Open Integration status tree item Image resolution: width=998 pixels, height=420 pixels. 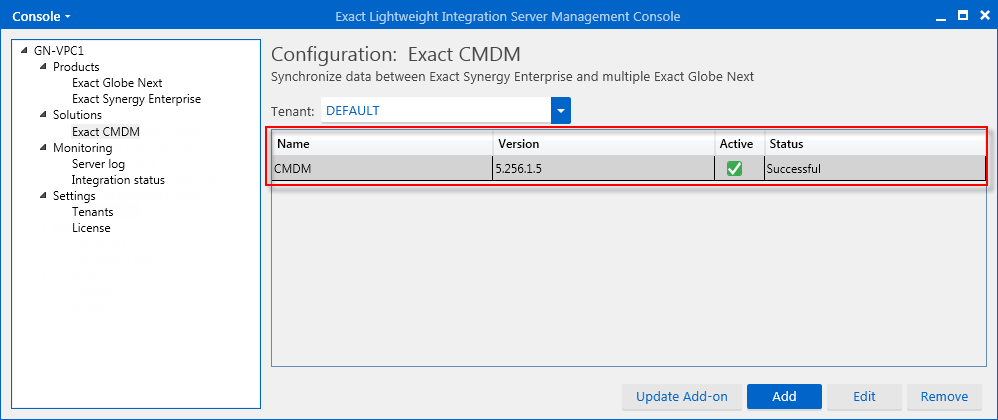coord(118,180)
